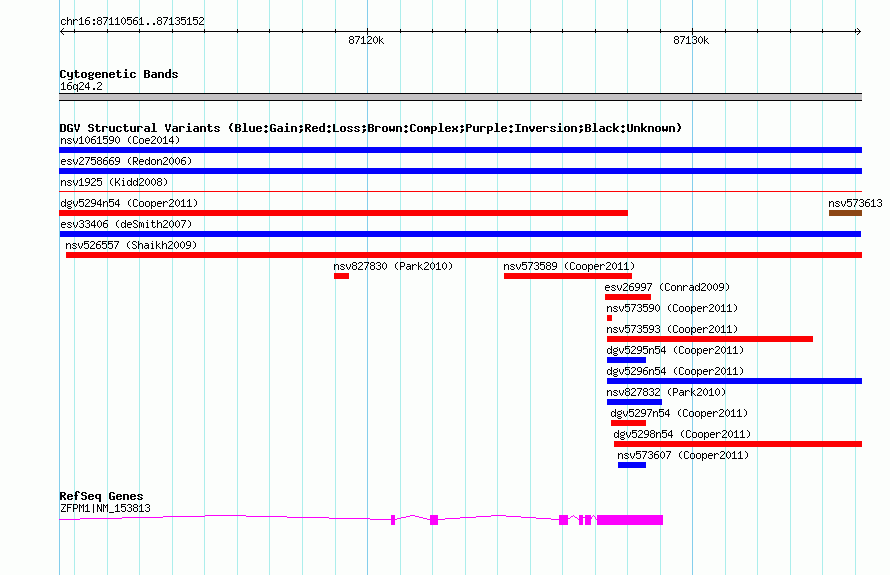Click the nsv827830 (Park2010) label
This screenshot has width=890, height=575.
(393, 266)
